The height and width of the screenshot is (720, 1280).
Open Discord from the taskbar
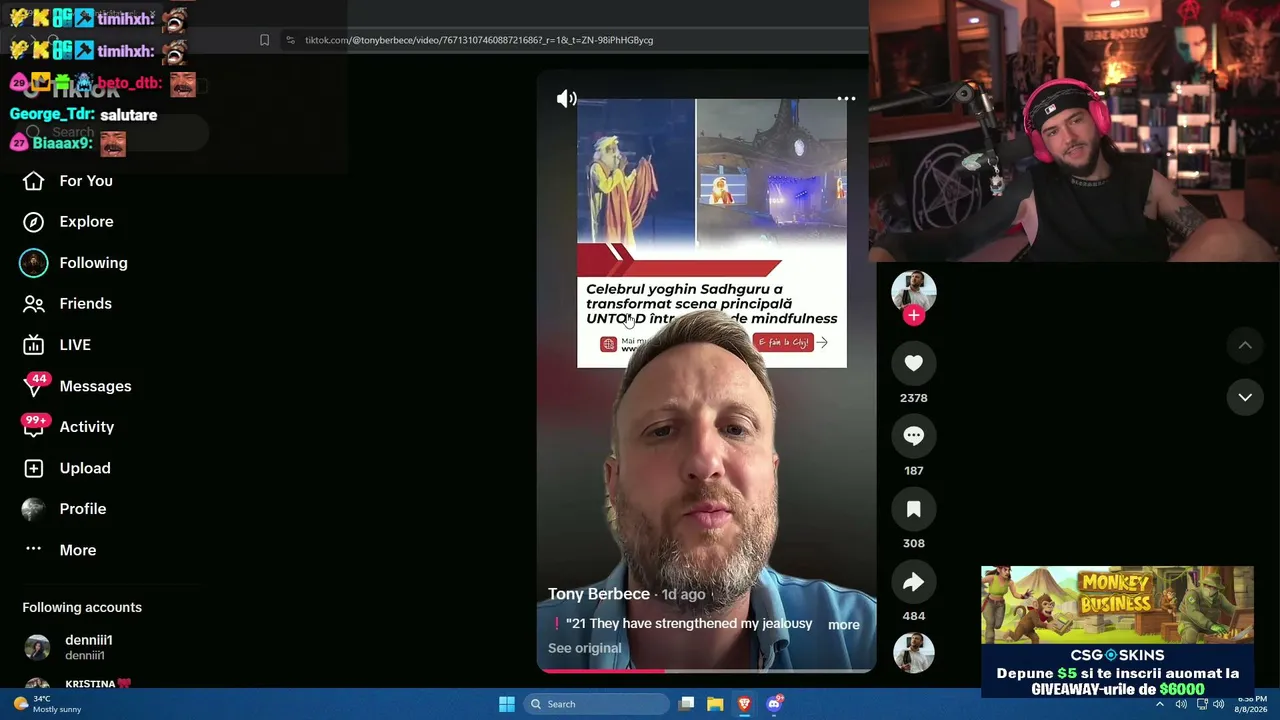pos(773,704)
